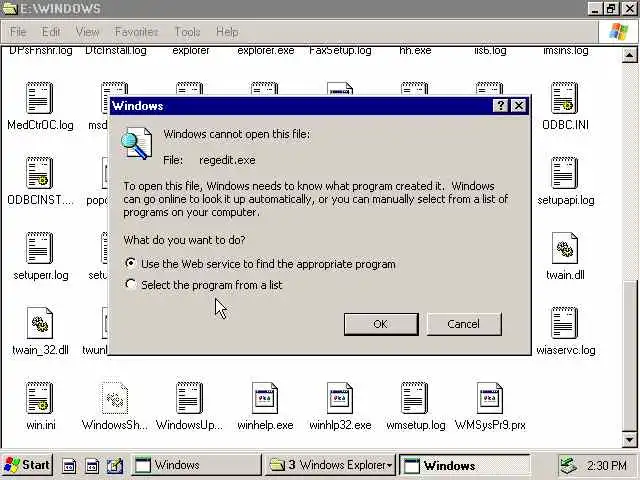Activate the bold Windows taskbar button
Screen dimensions: 640x480
(464, 465)
